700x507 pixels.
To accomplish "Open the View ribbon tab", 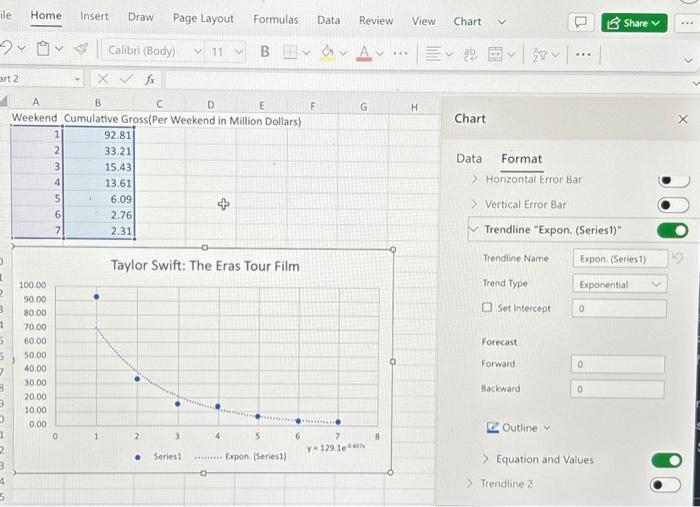I will point(424,21).
